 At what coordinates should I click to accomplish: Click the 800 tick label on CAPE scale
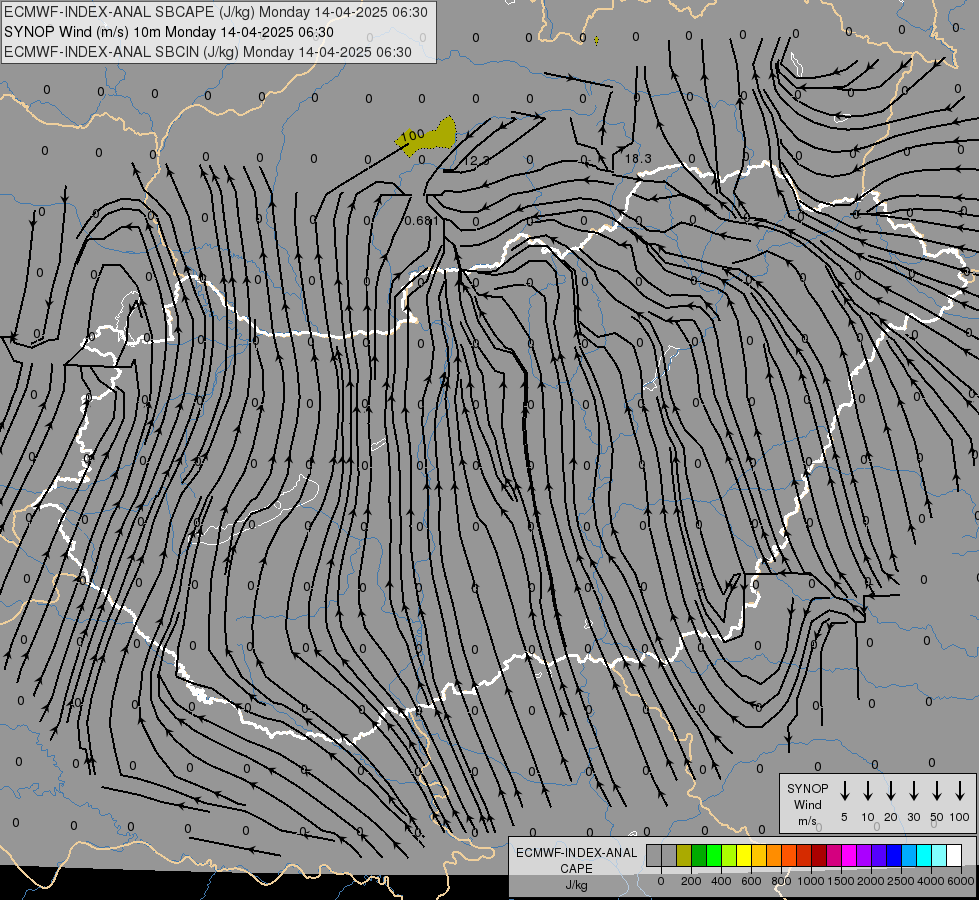pos(781,881)
